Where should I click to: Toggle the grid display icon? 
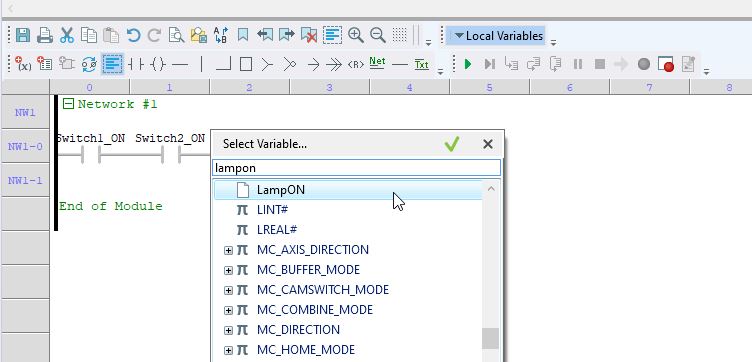[x=400, y=35]
